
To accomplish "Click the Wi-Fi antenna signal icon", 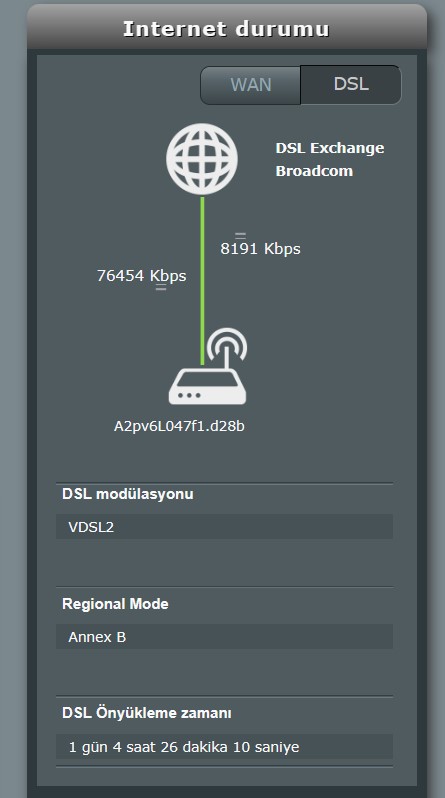I will click(227, 348).
